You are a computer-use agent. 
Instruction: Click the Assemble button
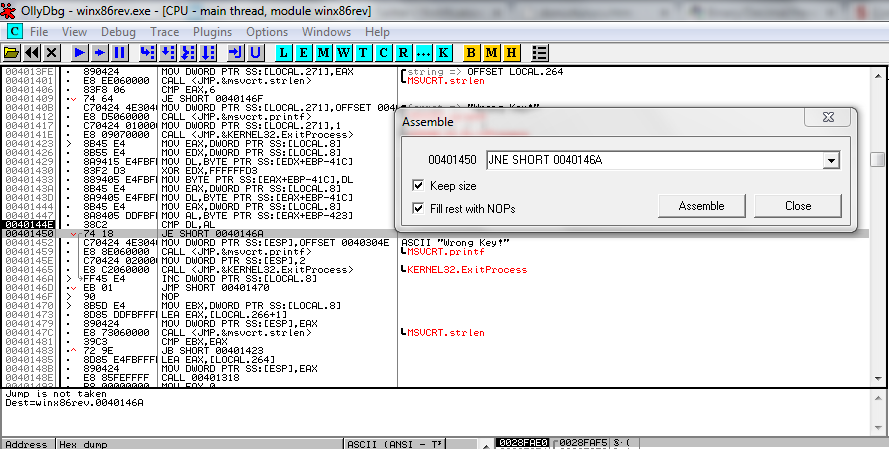(701, 206)
